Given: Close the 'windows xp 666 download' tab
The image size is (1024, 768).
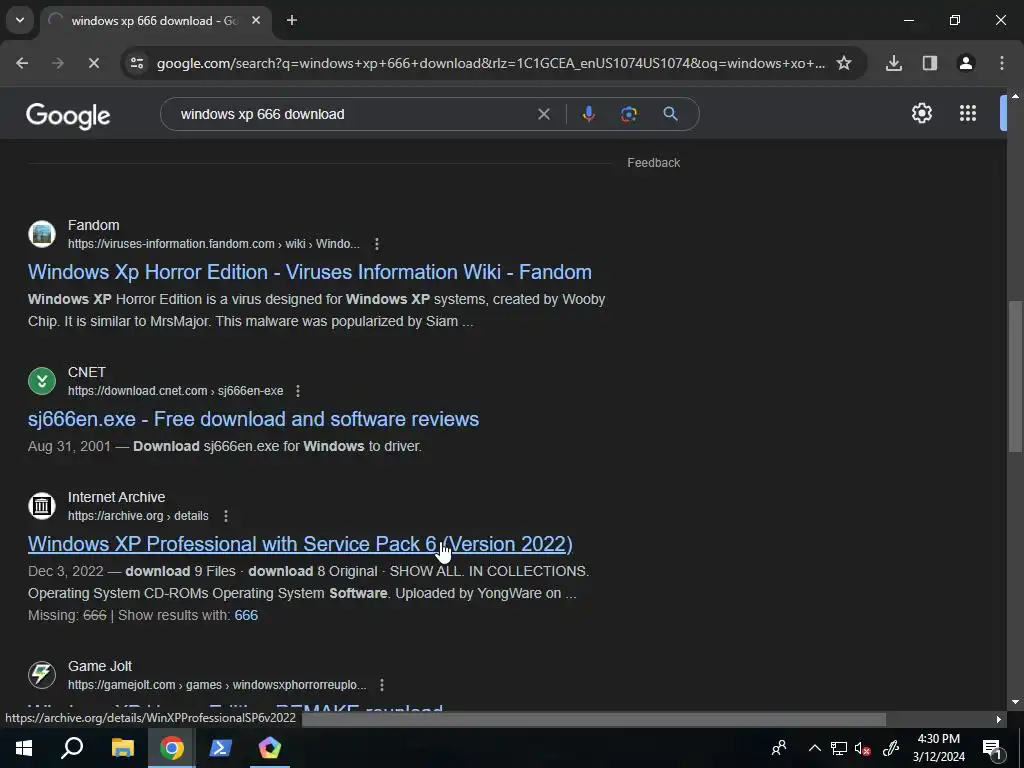Looking at the screenshot, I should (256, 20).
